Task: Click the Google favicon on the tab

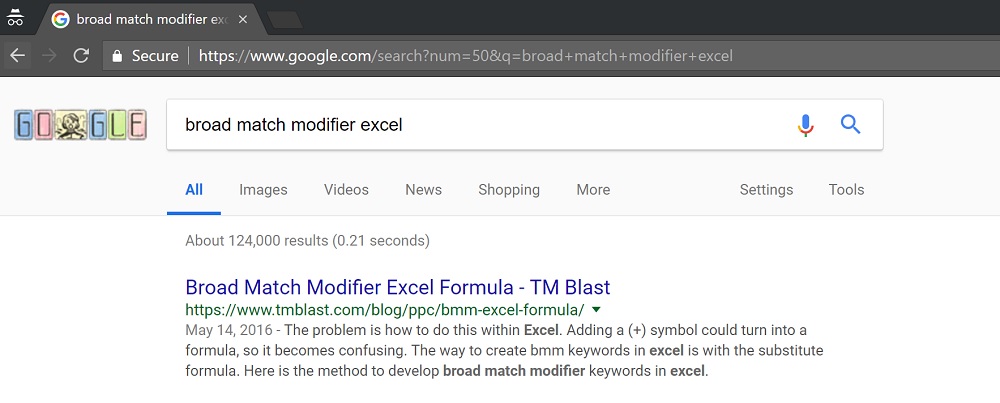Action: click(61, 19)
